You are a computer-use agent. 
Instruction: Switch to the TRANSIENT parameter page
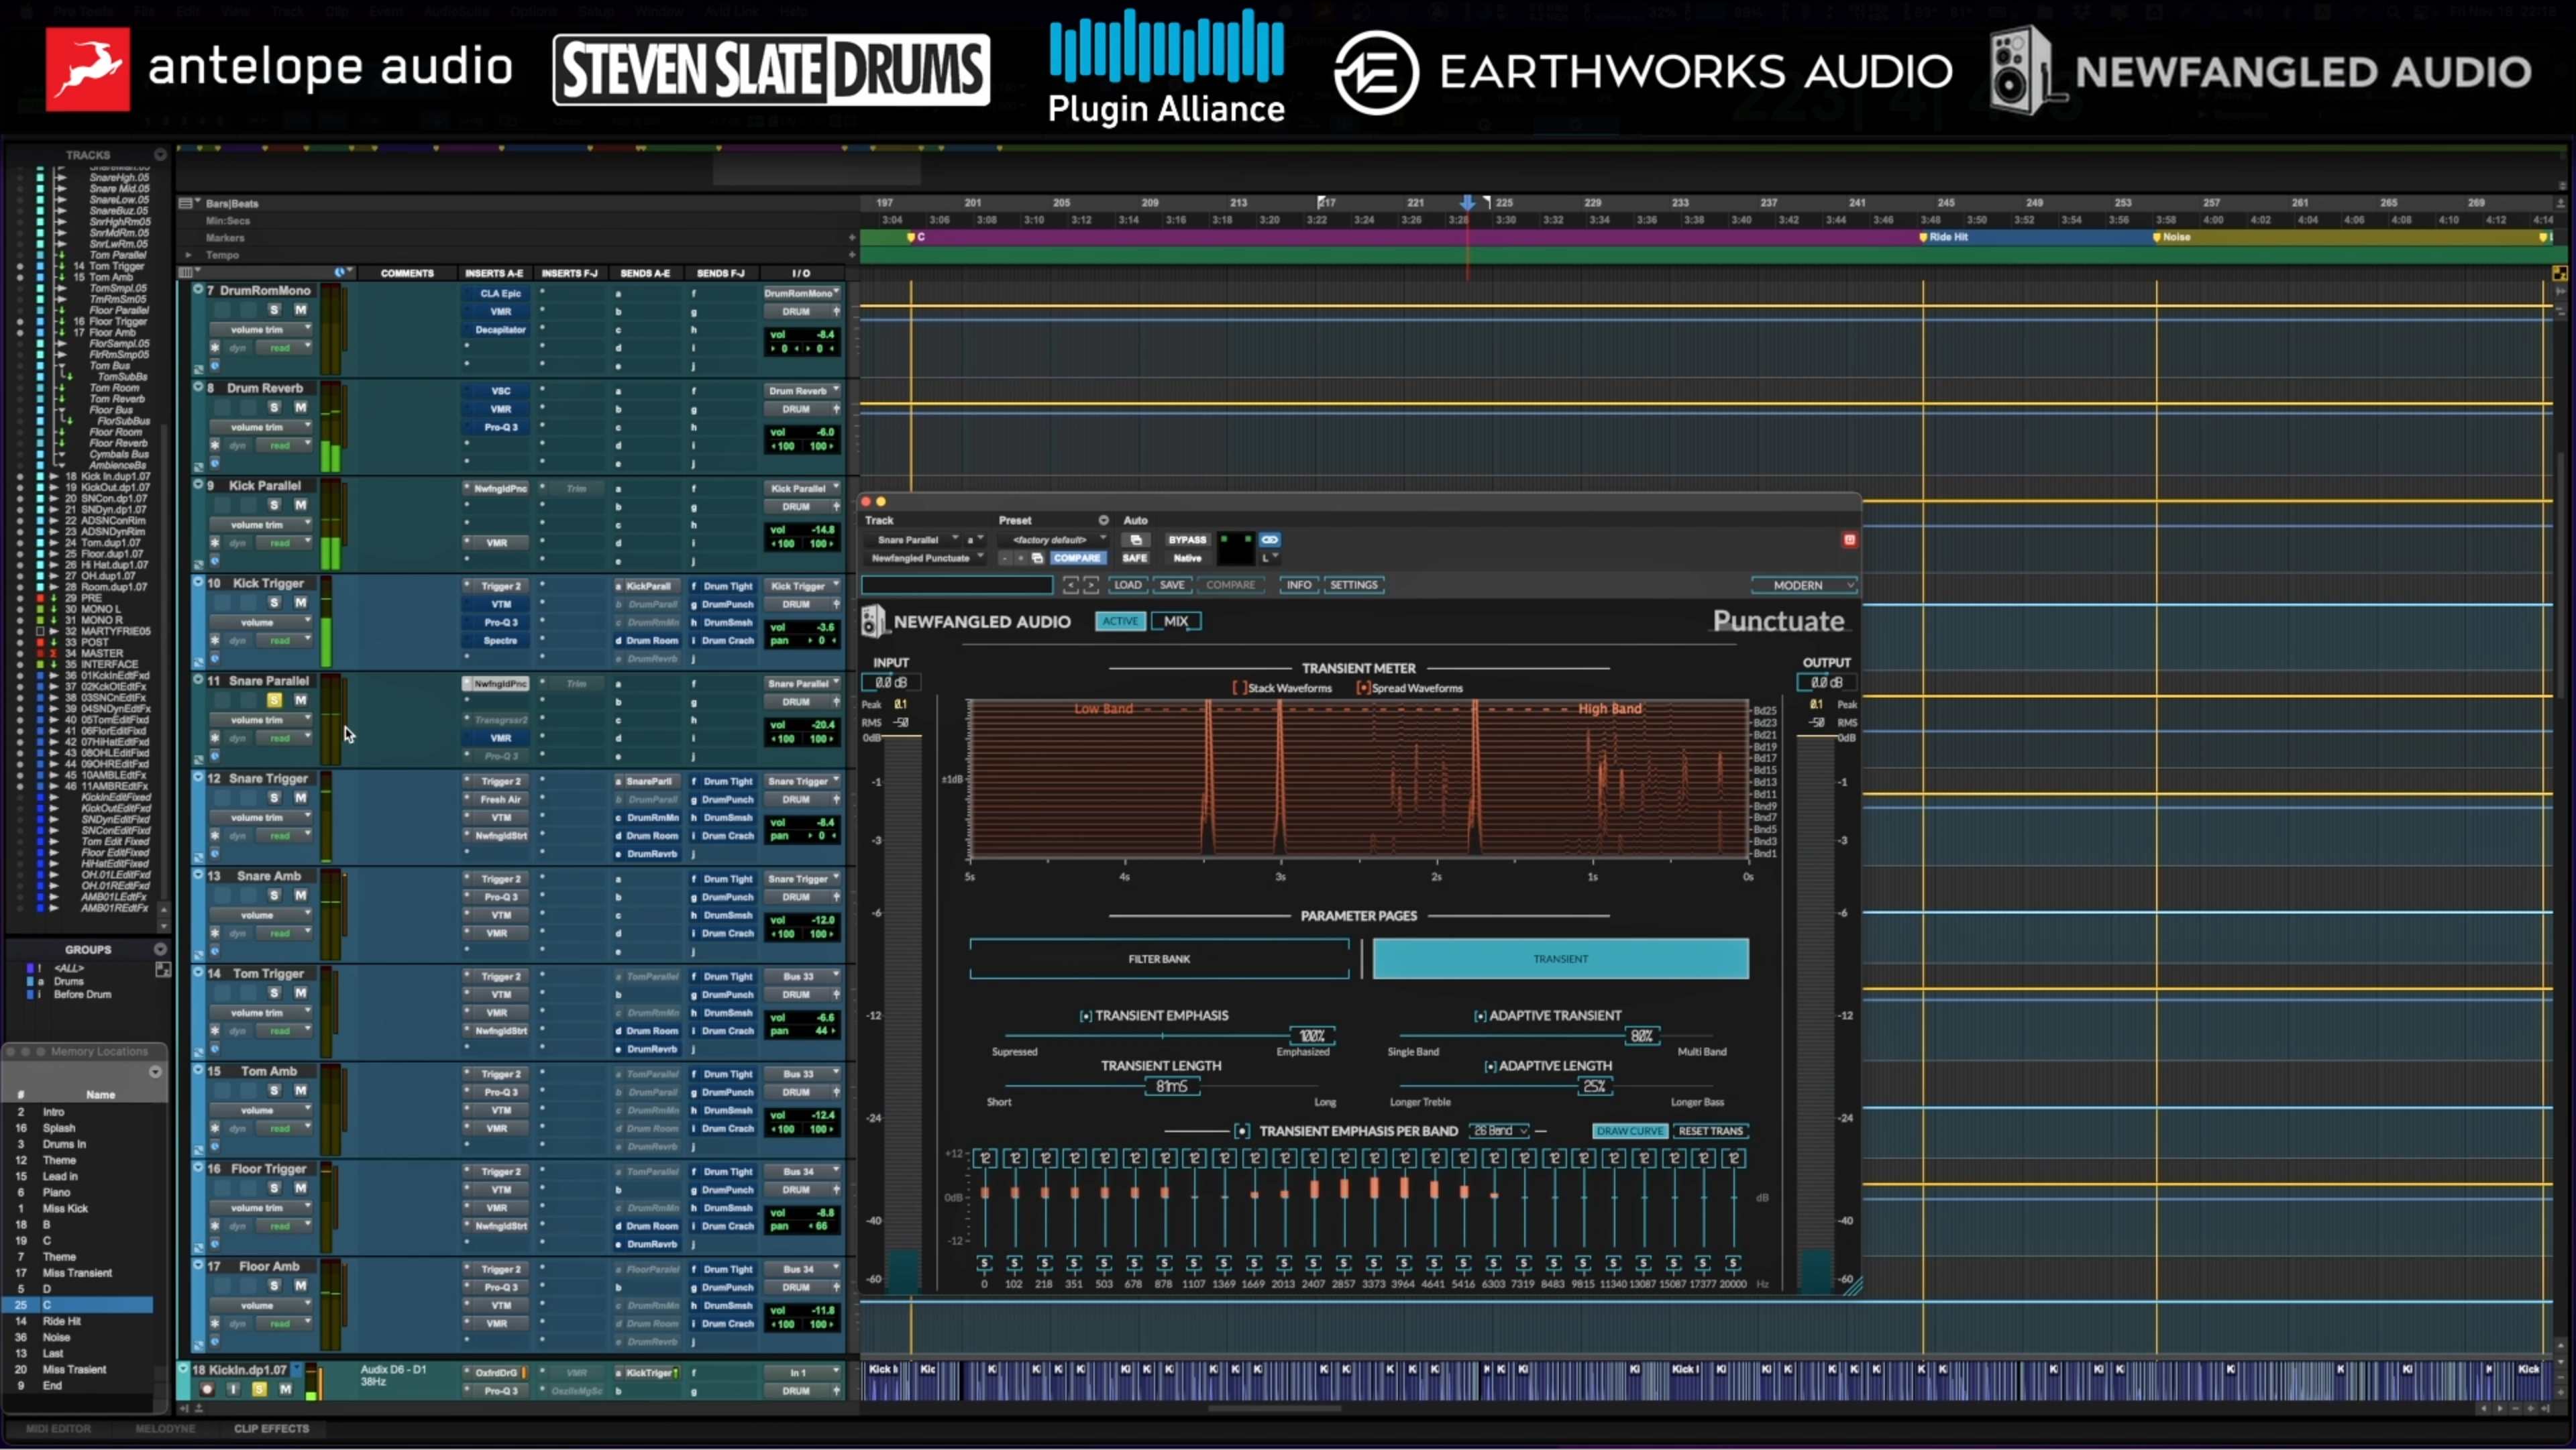[1560, 959]
